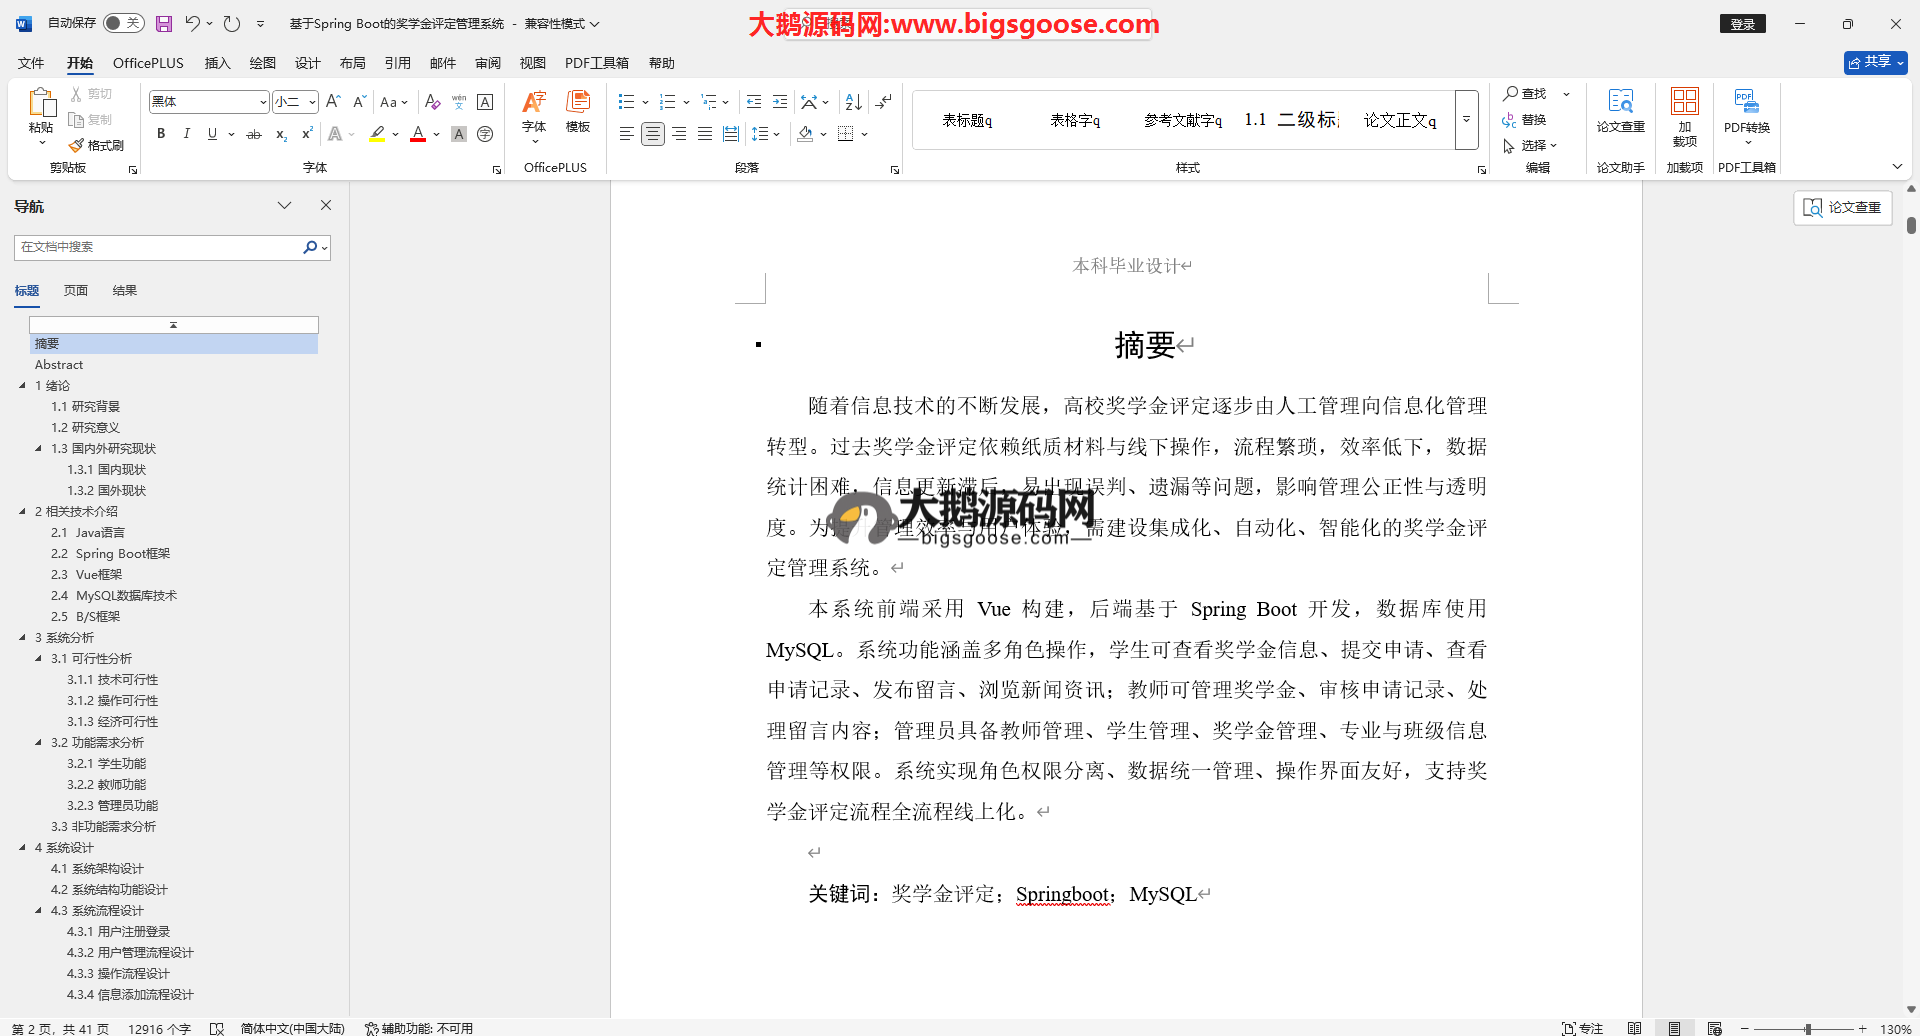Image resolution: width=1920 pixels, height=1036 pixels.
Task: Open the OfficePLUS 模板 templates icon
Action: (578, 110)
